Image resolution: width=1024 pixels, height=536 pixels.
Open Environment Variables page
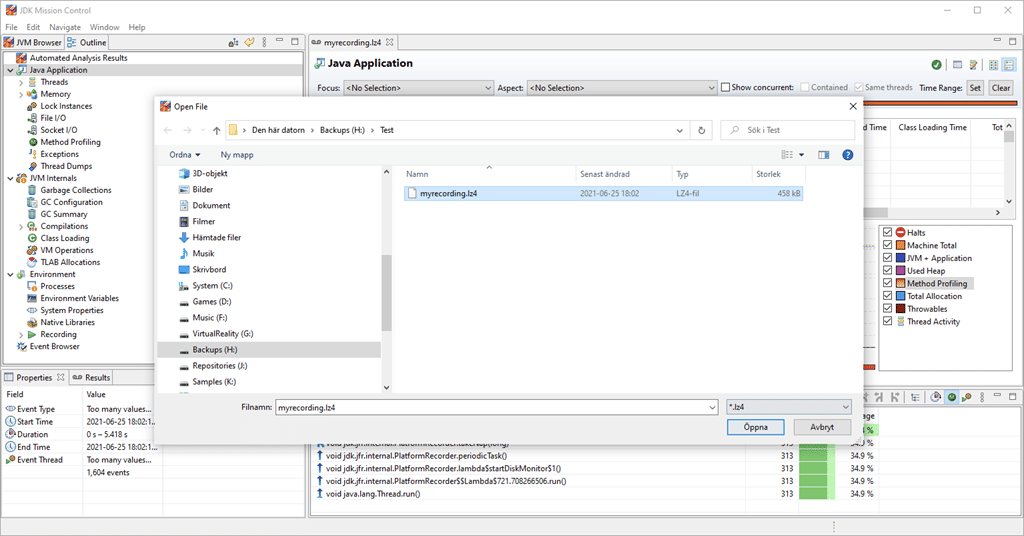pos(80,298)
